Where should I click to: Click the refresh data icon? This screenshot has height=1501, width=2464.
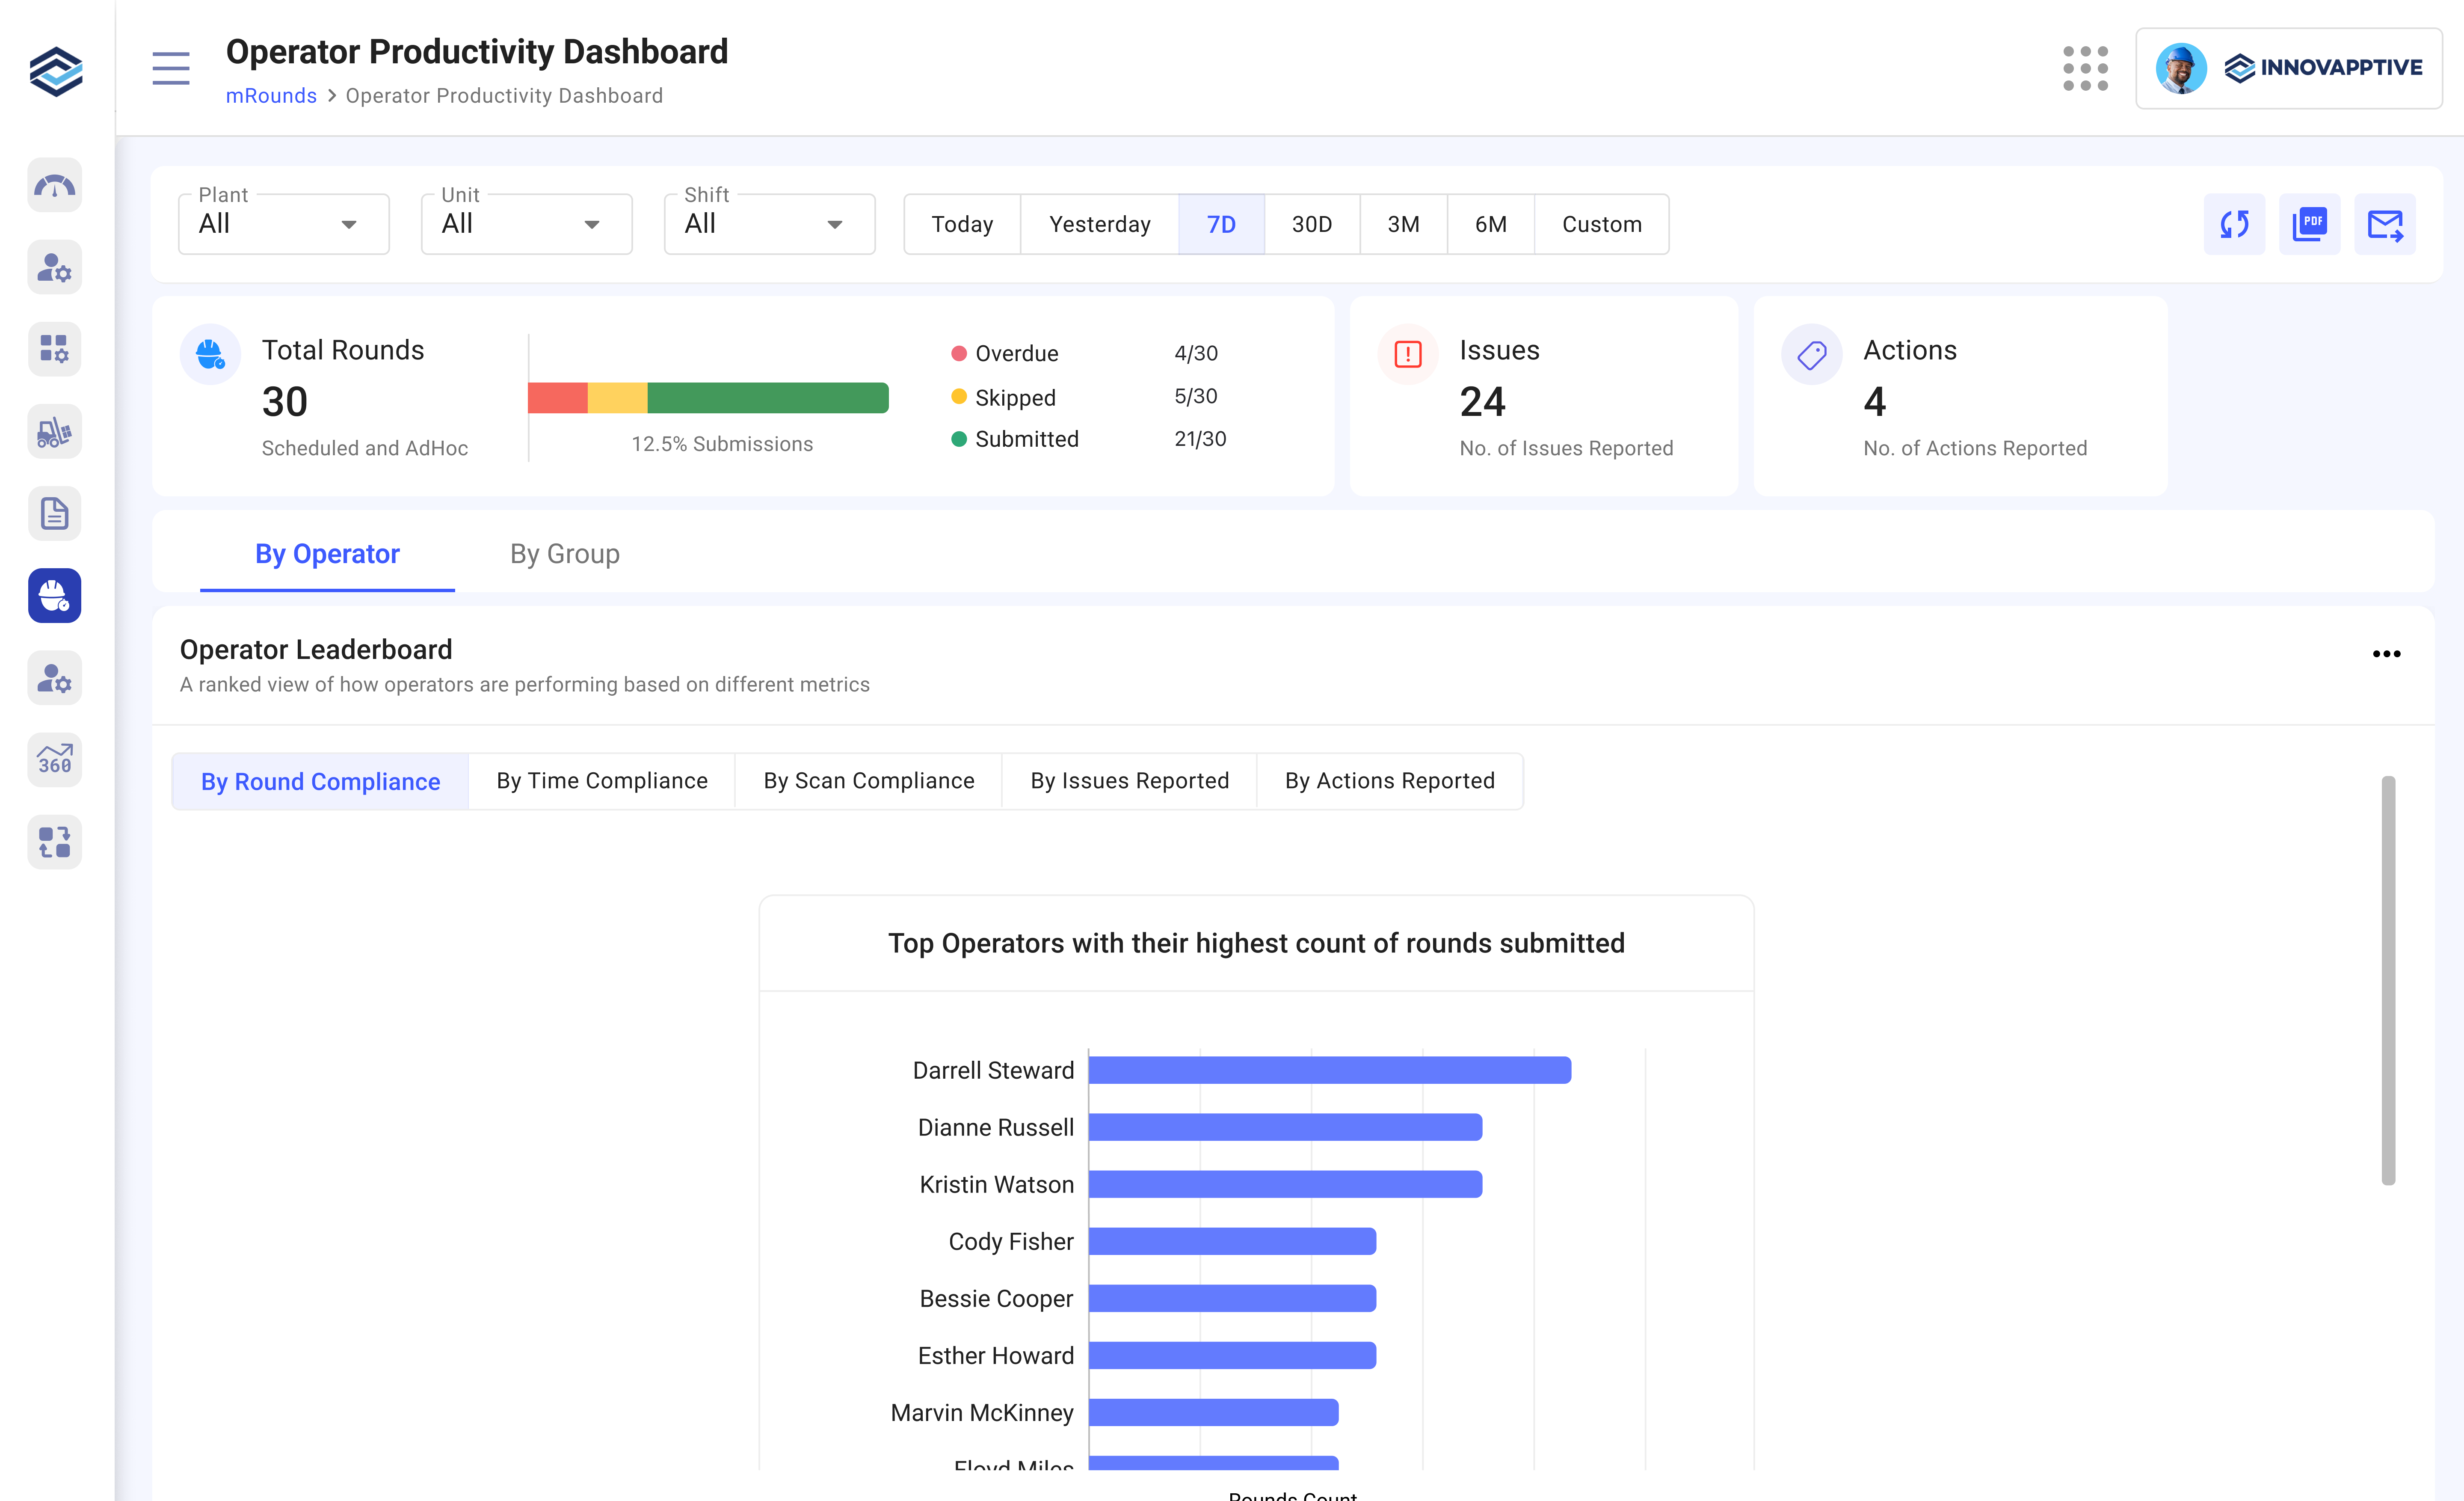tap(2233, 224)
